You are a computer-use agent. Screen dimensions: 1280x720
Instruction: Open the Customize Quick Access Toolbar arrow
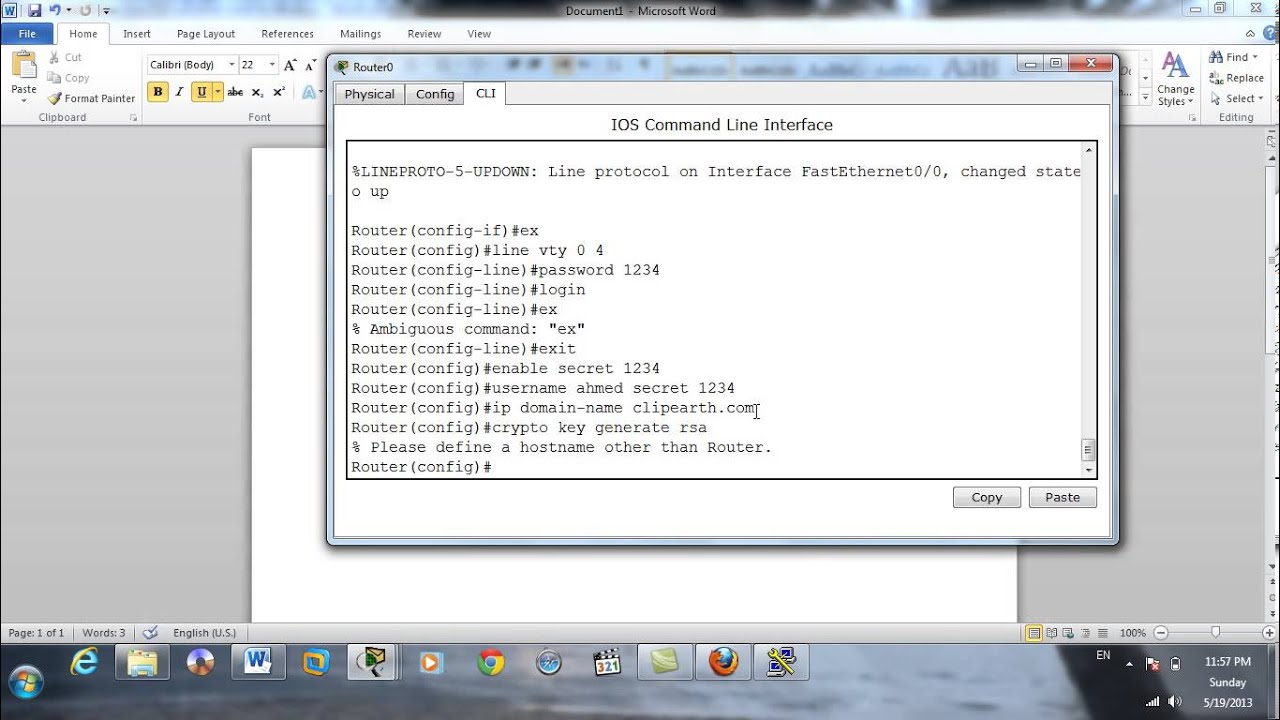(106, 11)
